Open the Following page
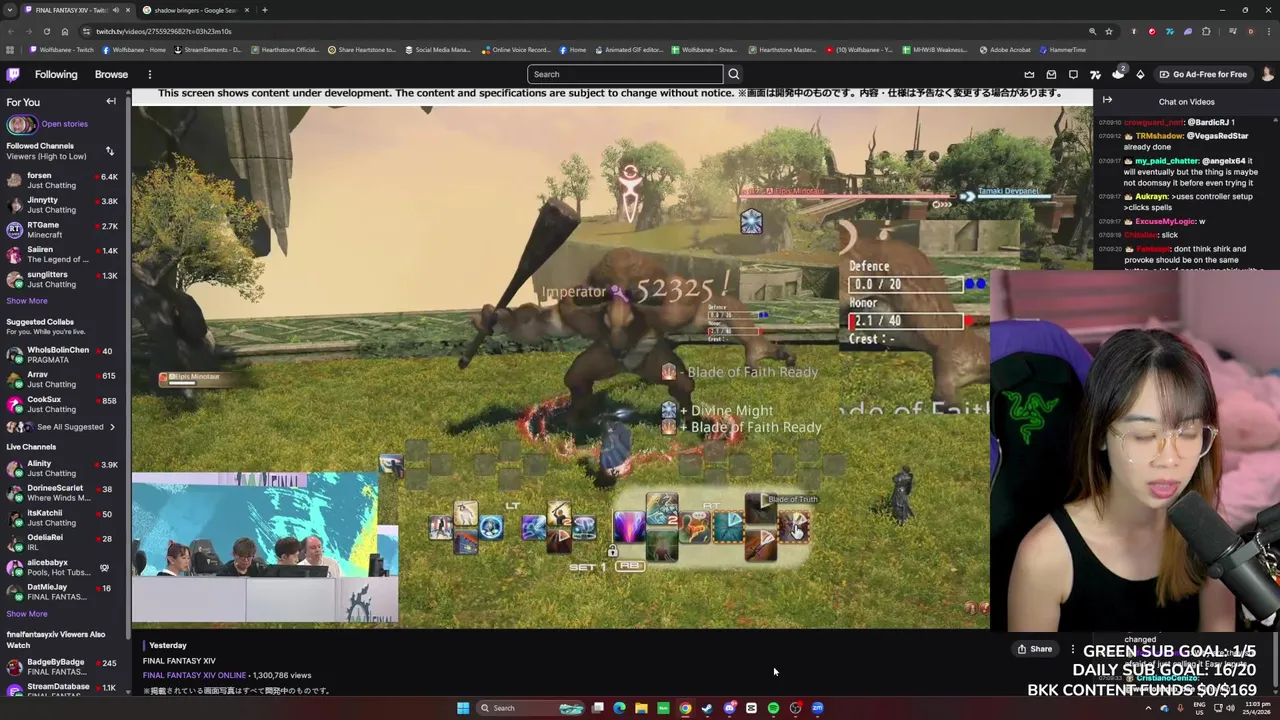Image resolution: width=1280 pixels, height=720 pixels. click(56, 74)
